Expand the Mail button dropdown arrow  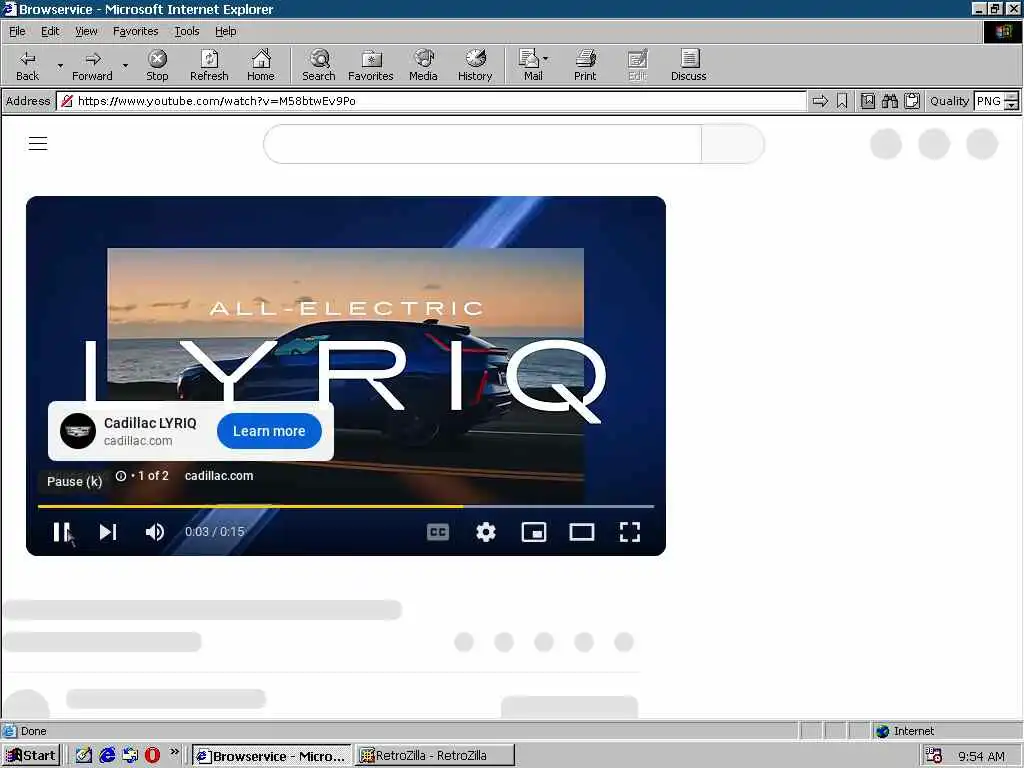point(546,59)
